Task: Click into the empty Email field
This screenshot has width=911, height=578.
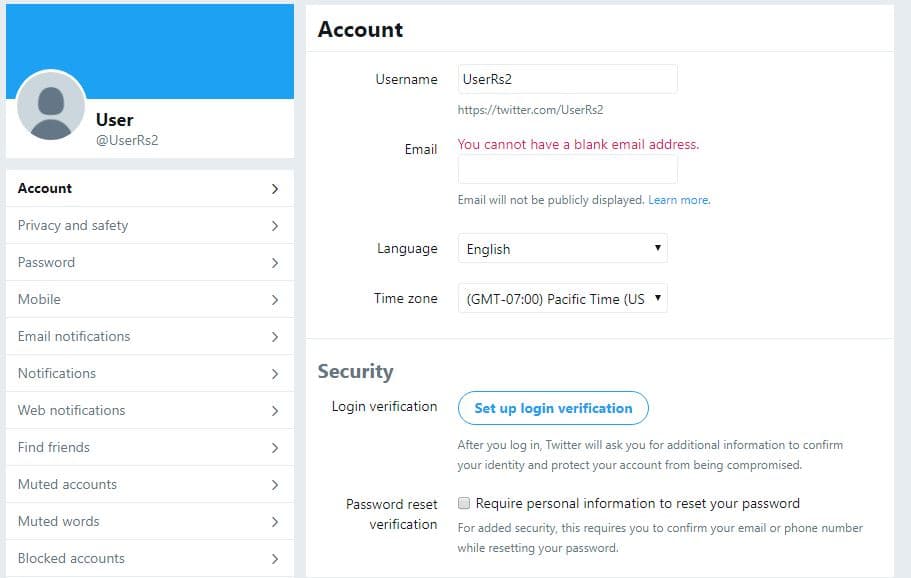Action: pos(568,170)
